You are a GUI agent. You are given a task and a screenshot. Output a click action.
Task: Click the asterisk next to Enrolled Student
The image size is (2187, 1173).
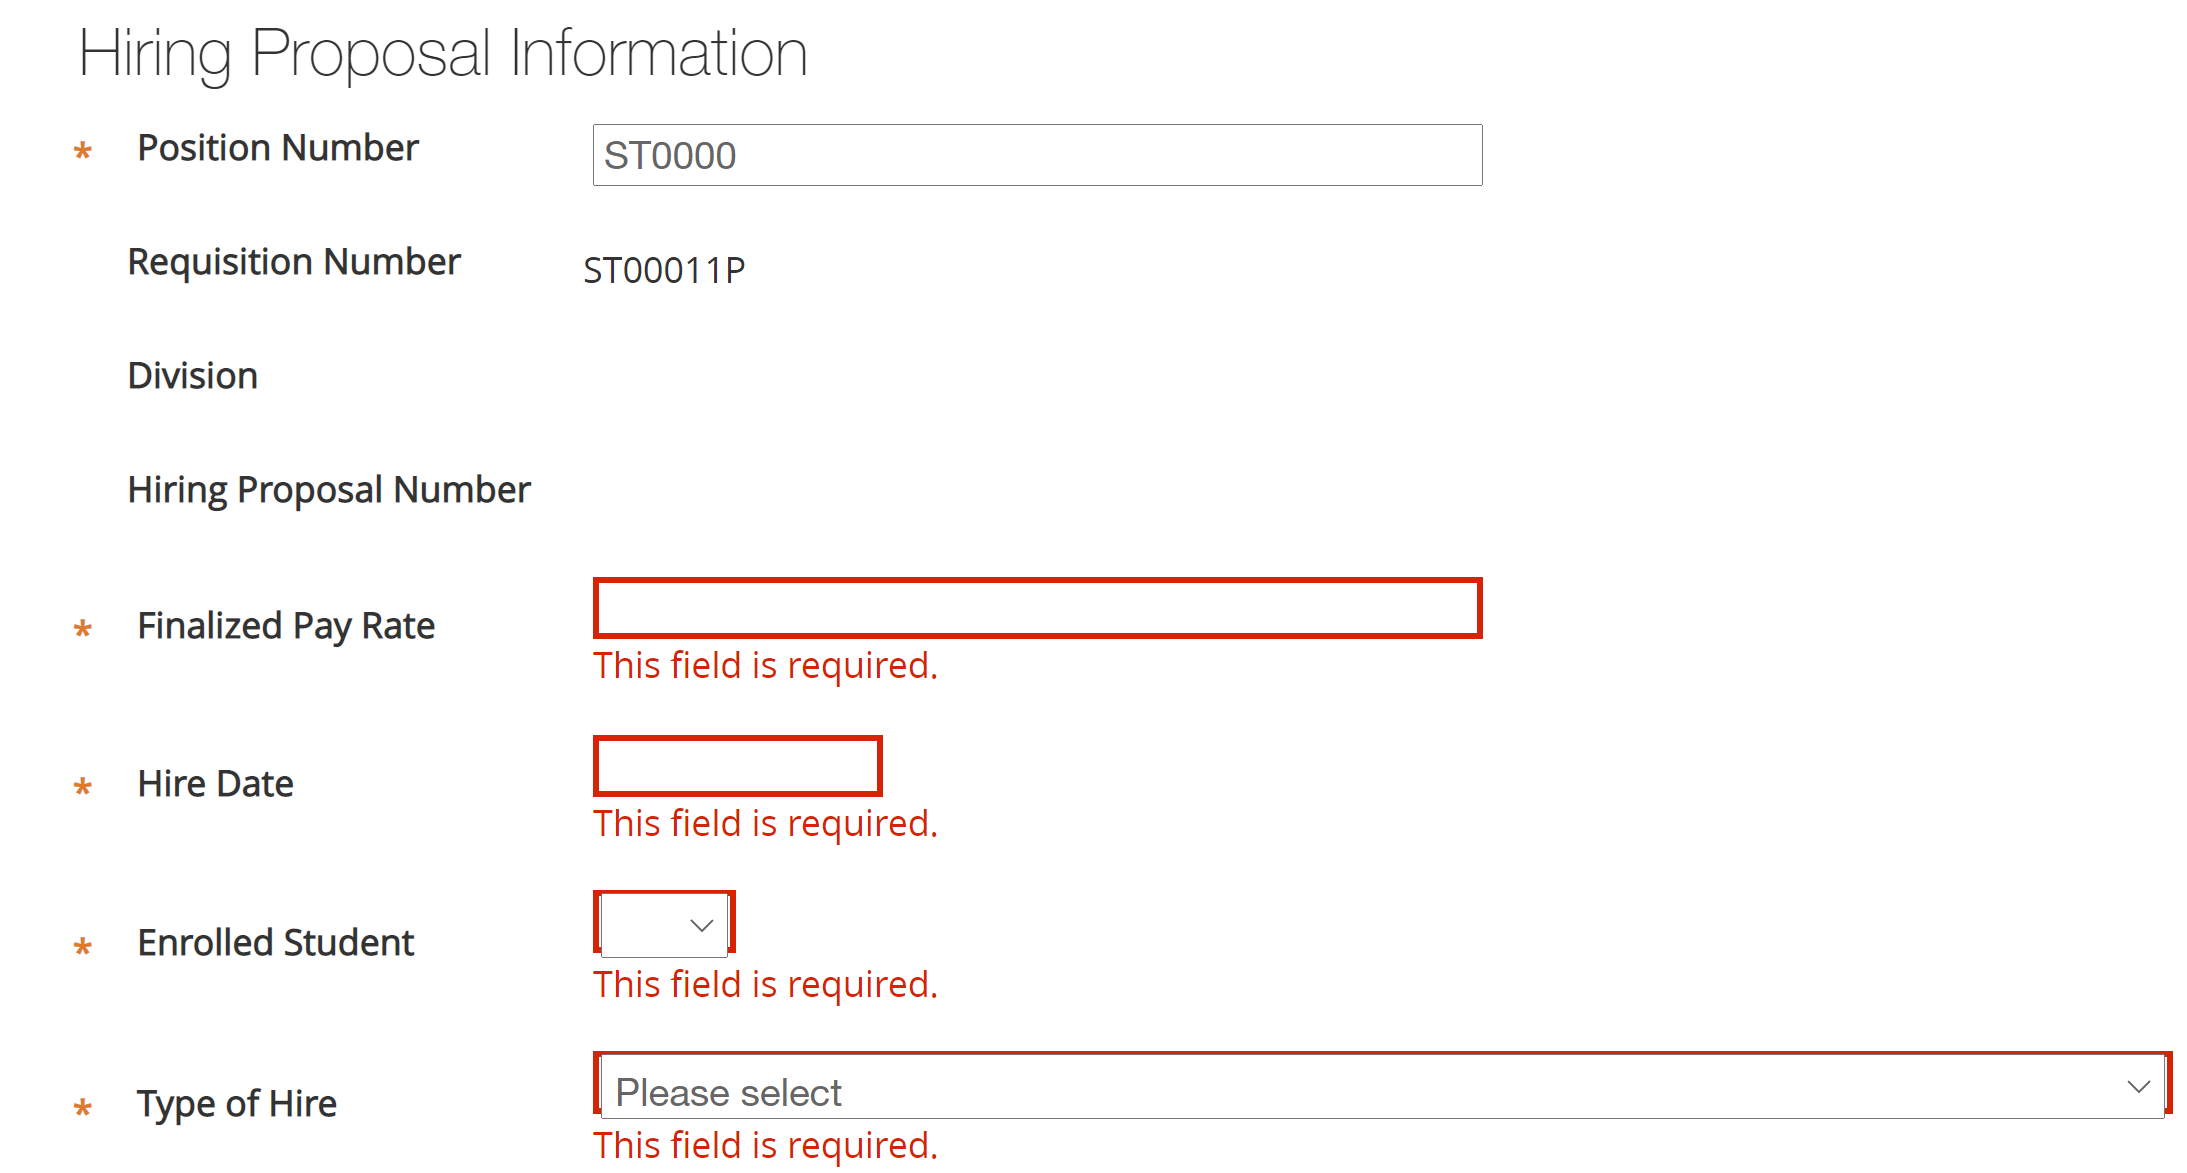coord(83,946)
